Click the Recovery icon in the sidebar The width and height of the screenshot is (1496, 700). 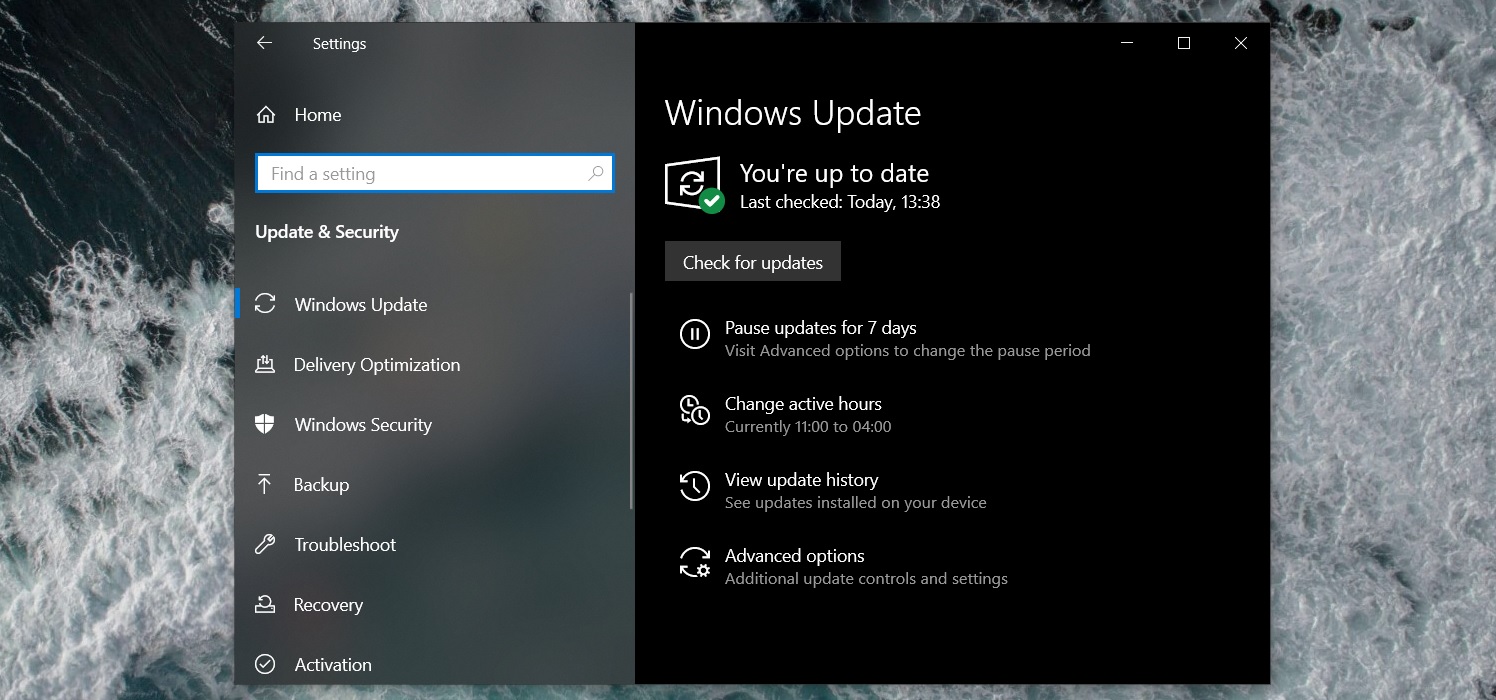(x=265, y=604)
